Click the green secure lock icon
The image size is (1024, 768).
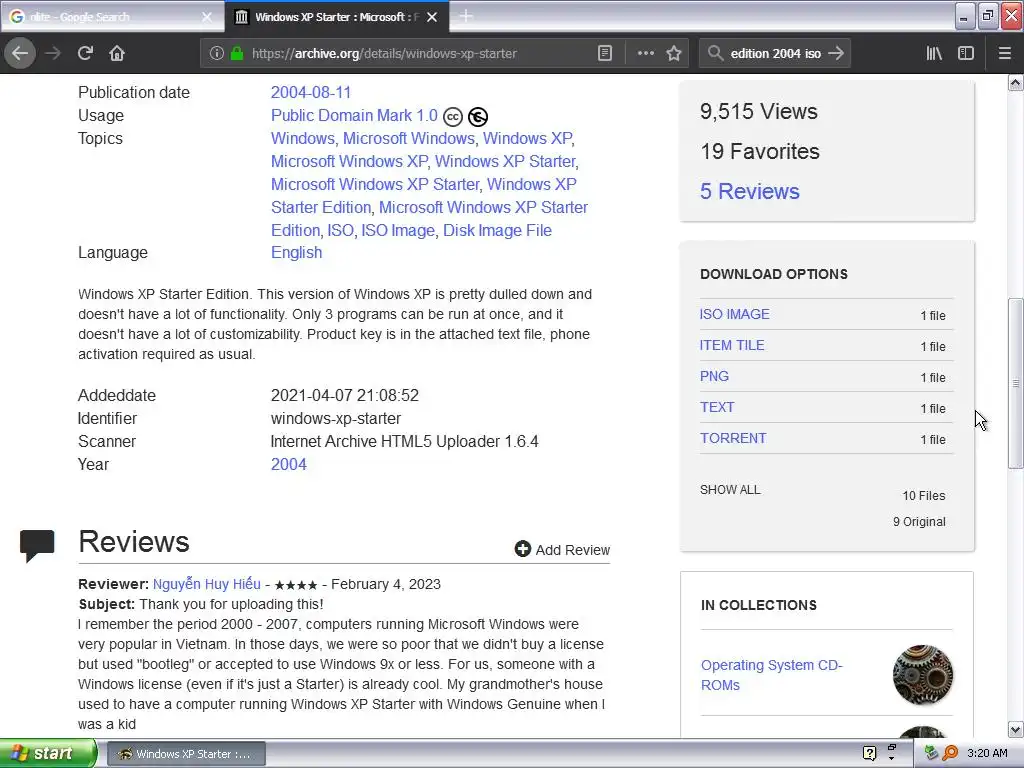tap(236, 53)
